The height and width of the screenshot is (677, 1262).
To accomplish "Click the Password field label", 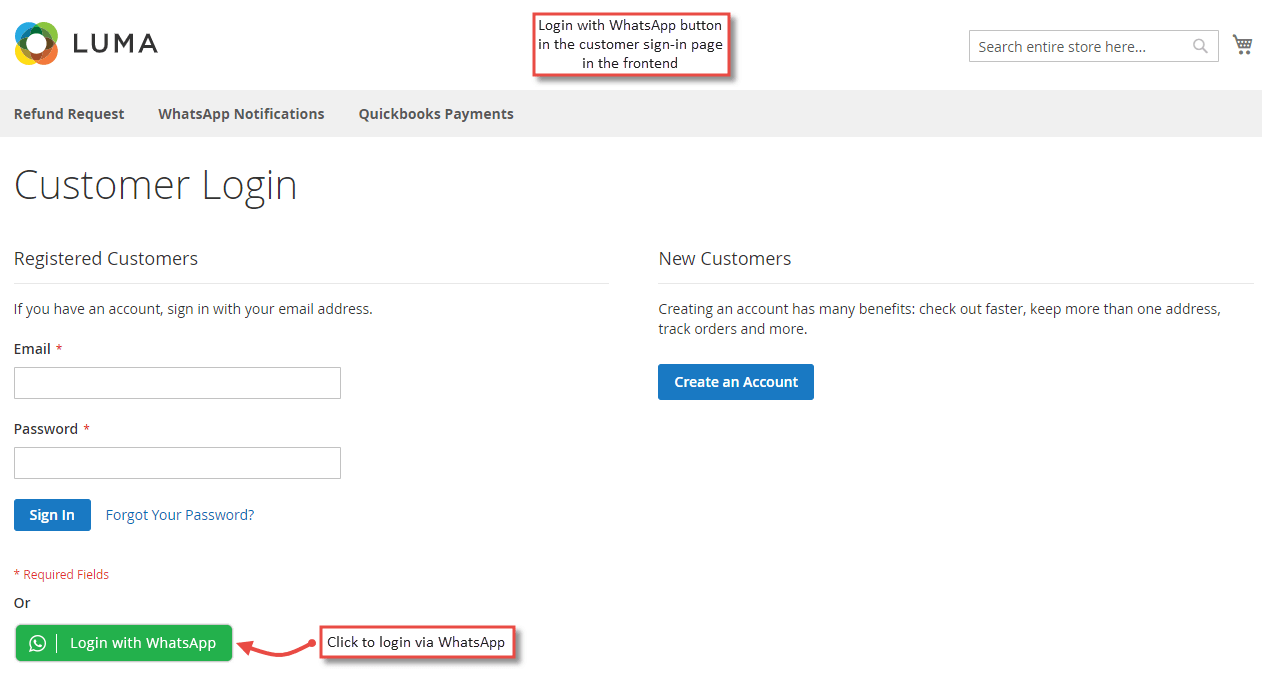I will pyautogui.click(x=46, y=429).
